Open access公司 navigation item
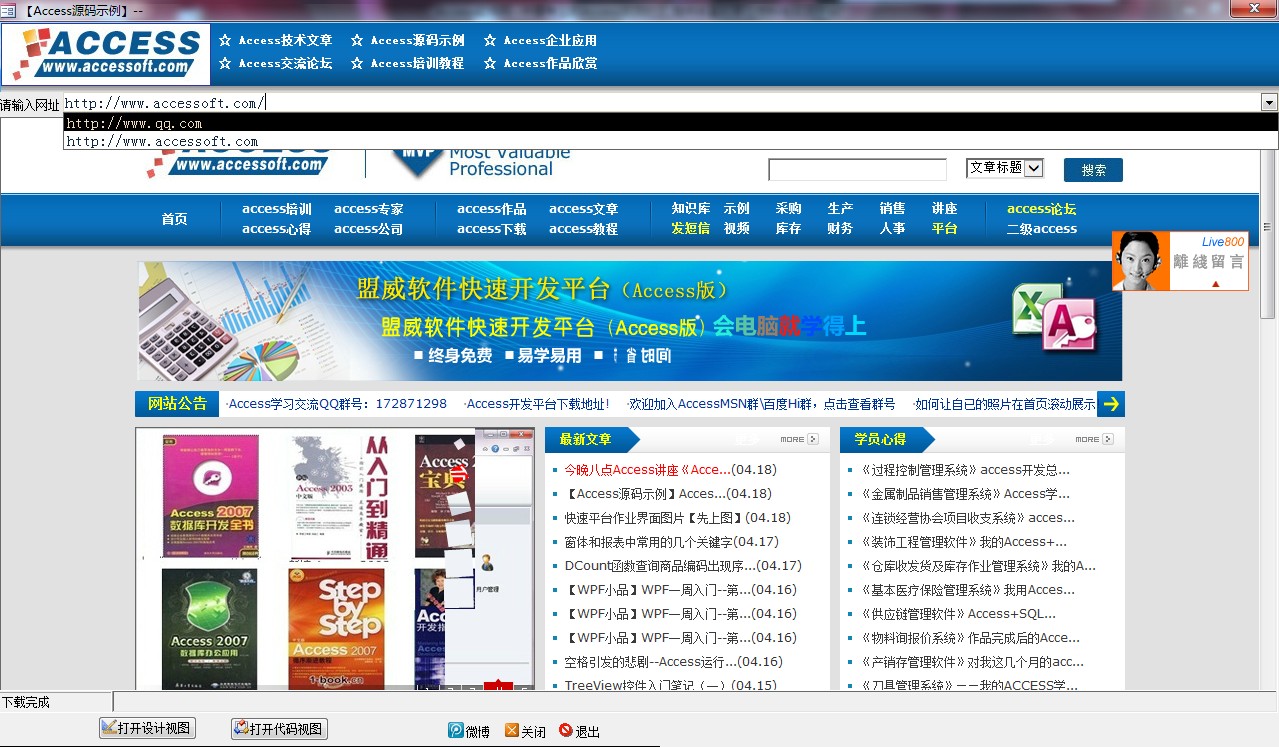 click(x=369, y=229)
